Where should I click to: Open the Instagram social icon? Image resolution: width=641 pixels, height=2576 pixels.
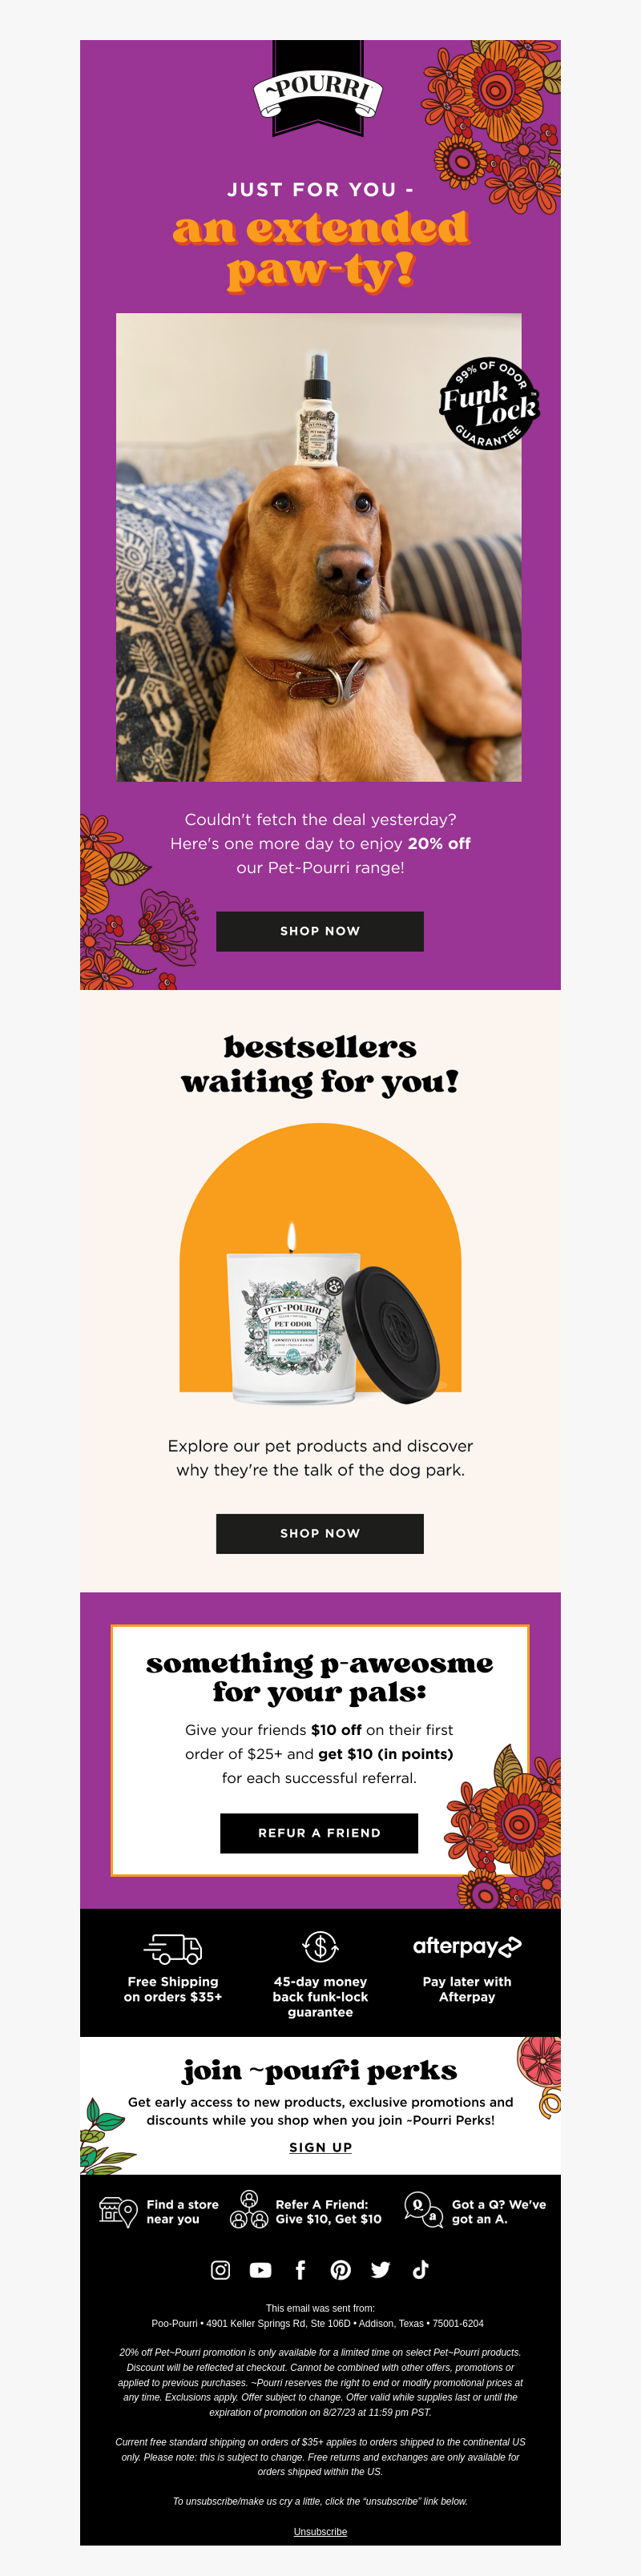(220, 2270)
